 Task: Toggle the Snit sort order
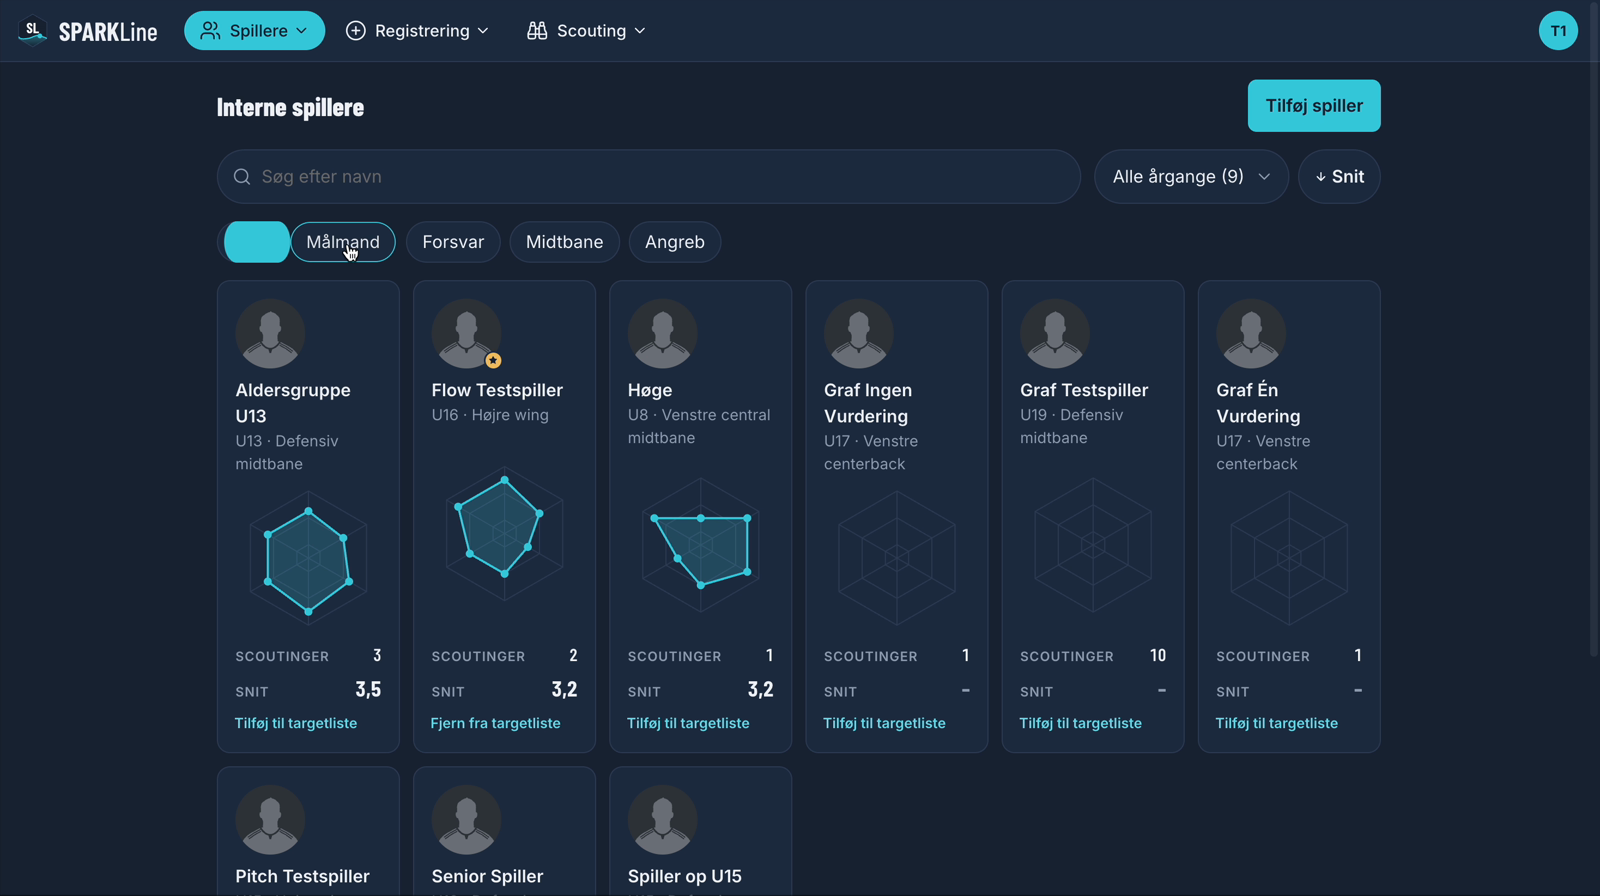[1339, 177]
